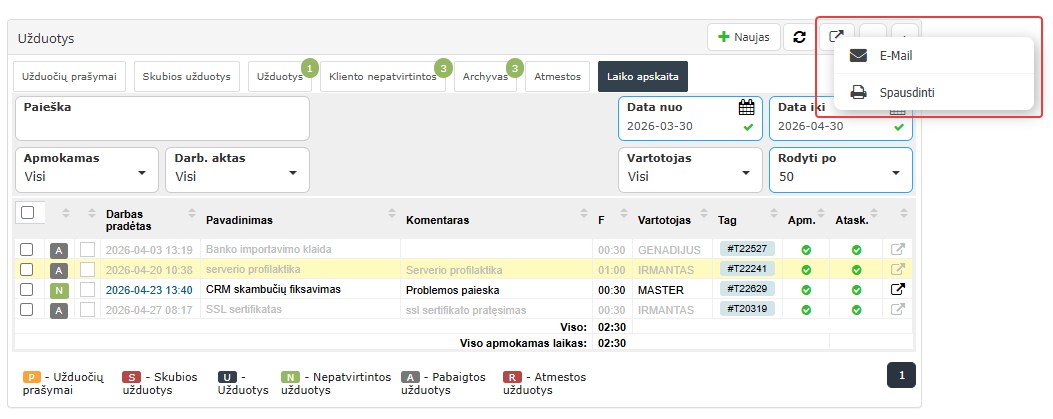Switch to Skubios užduotys tab

pyautogui.click(x=186, y=77)
